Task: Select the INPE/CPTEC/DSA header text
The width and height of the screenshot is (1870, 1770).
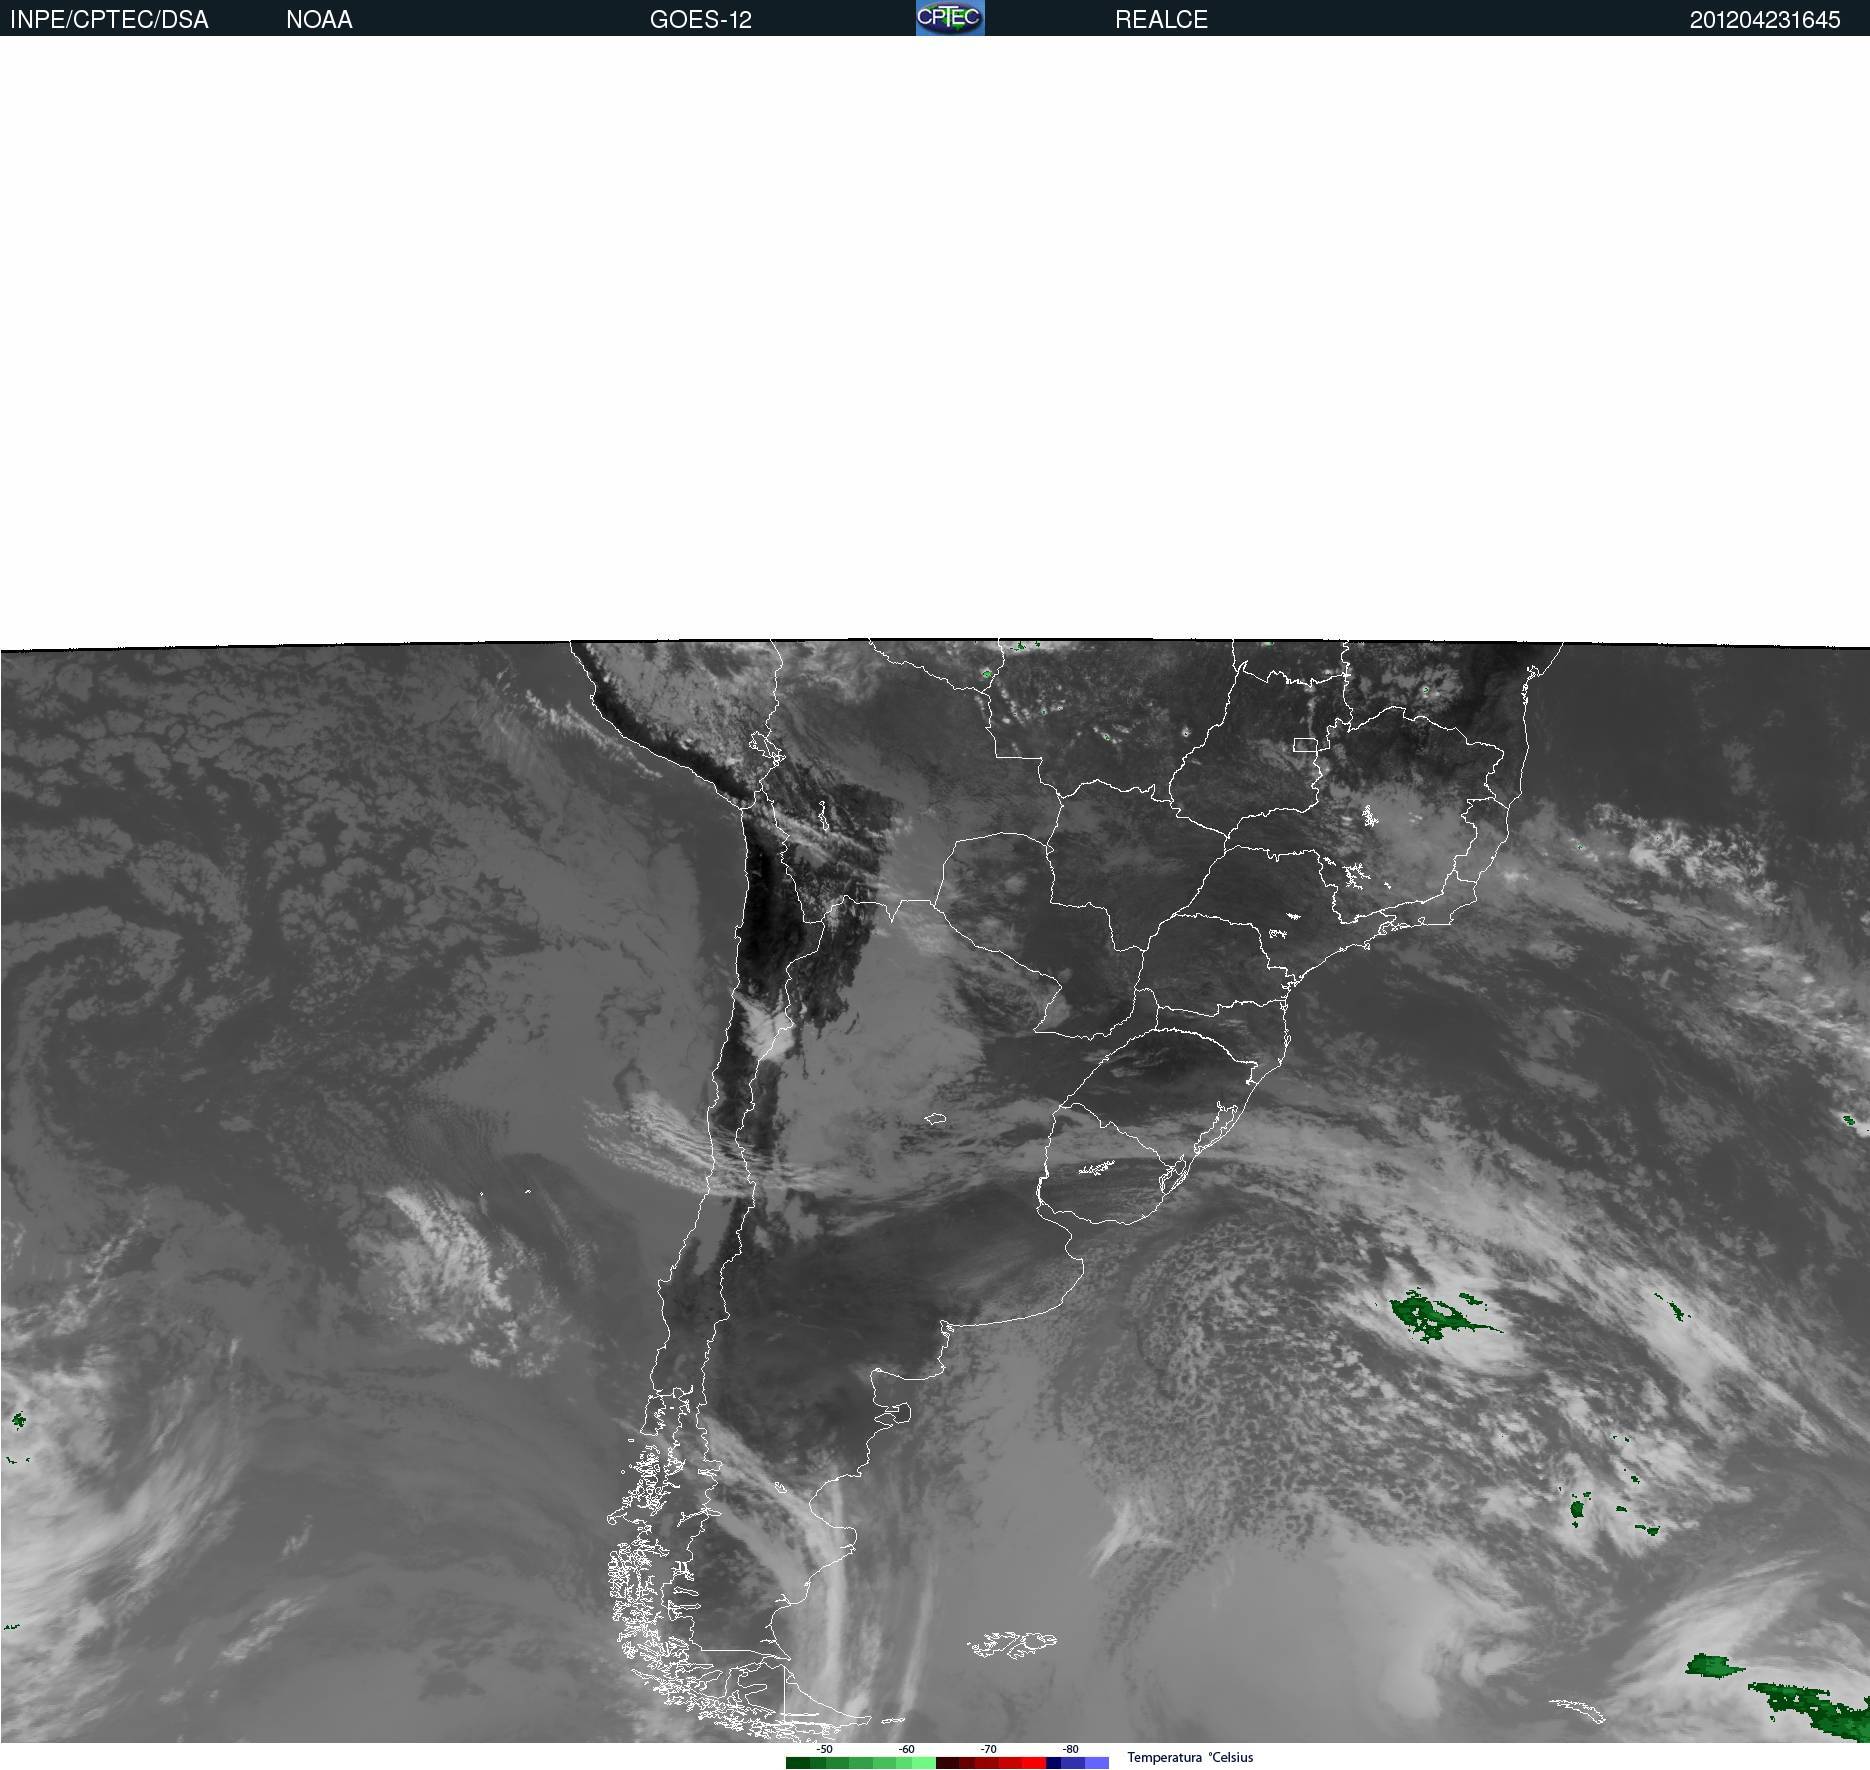Action: pos(109,20)
